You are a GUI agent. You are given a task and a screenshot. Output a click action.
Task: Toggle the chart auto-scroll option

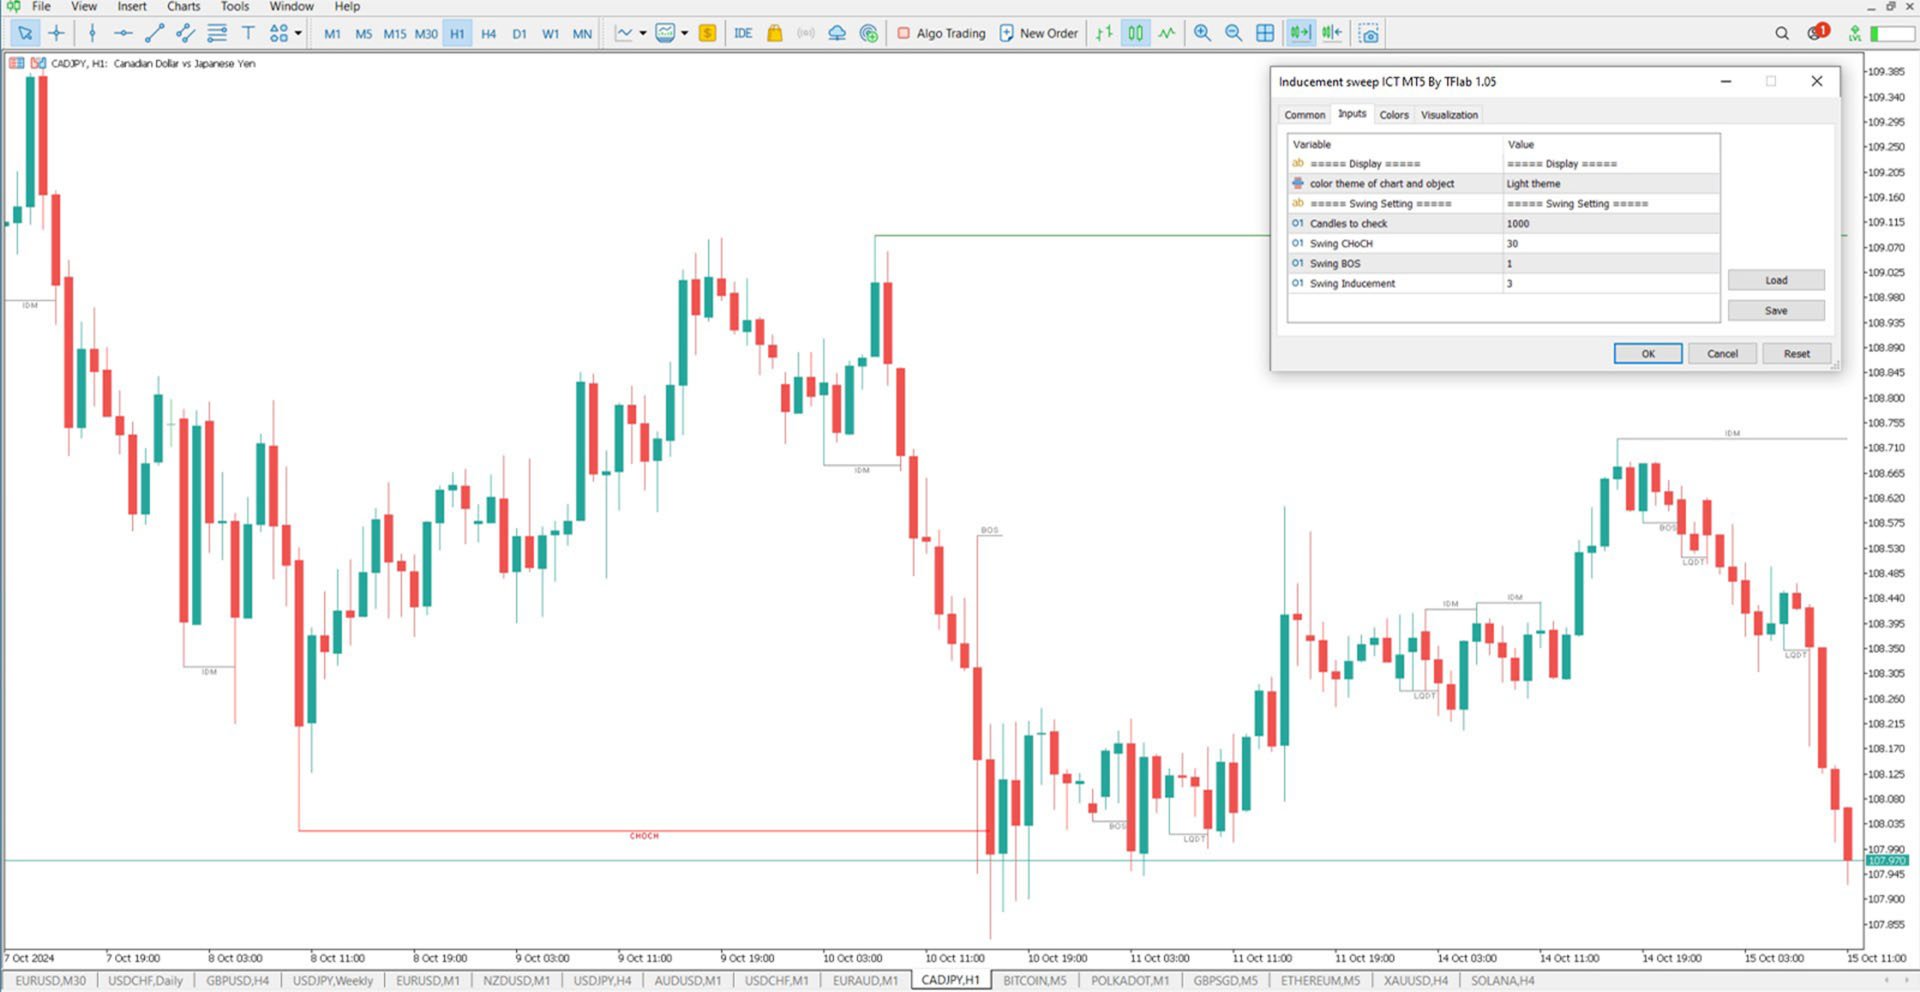coord(1299,33)
